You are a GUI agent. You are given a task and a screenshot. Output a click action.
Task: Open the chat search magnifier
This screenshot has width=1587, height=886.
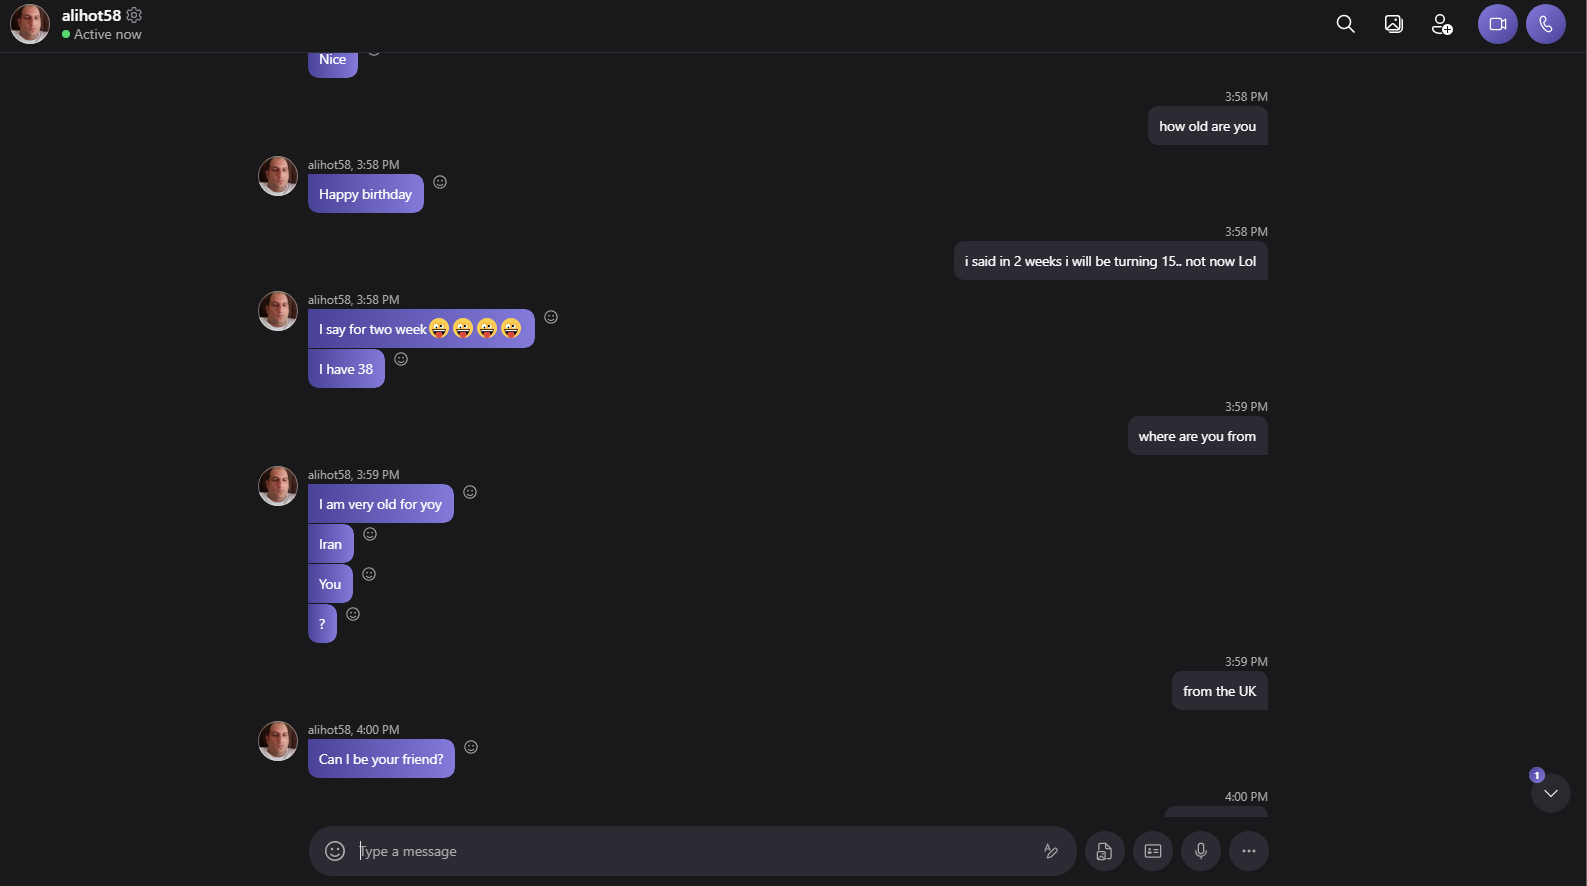coord(1345,24)
